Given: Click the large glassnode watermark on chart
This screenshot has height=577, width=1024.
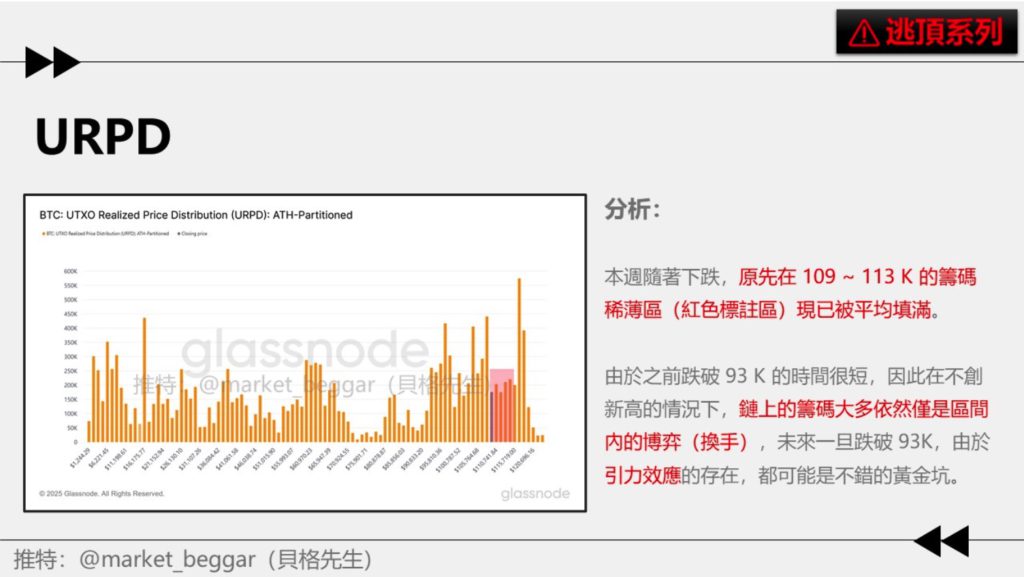Looking at the screenshot, I should pyautogui.click(x=304, y=350).
